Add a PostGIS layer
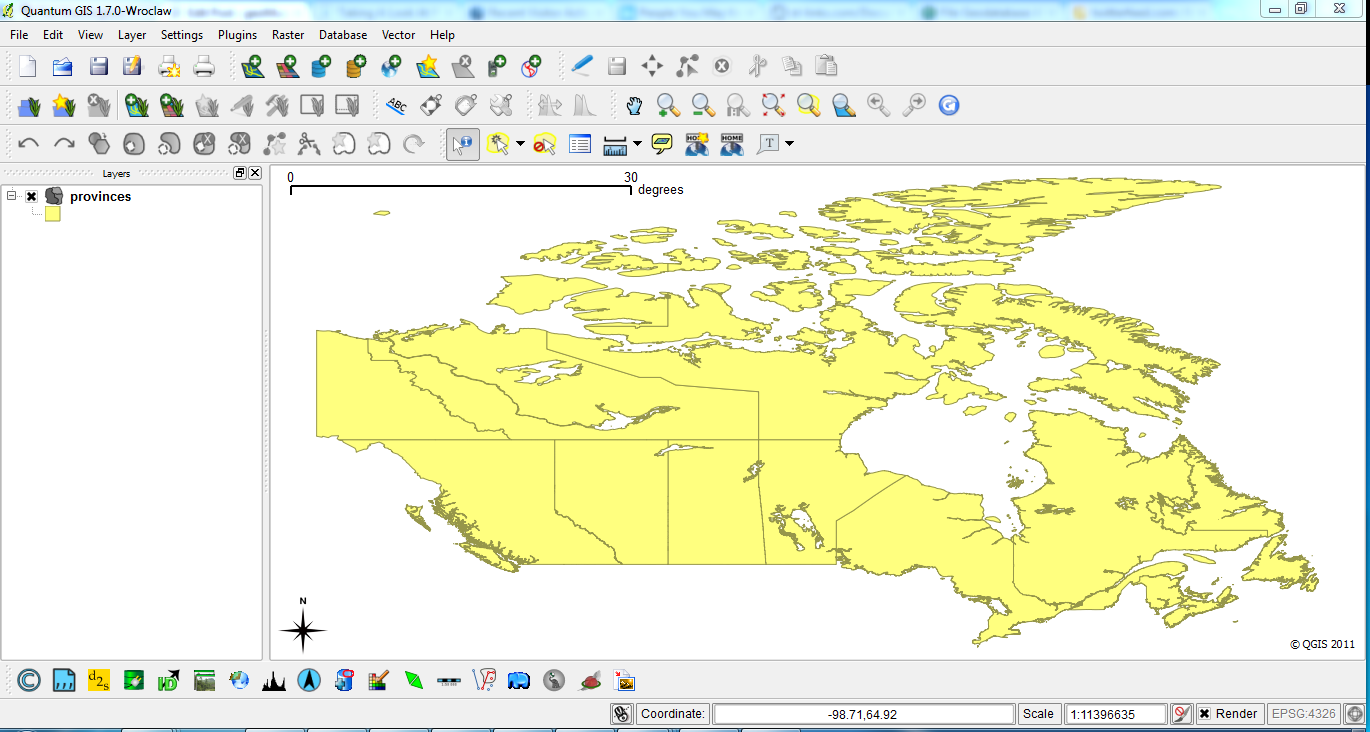The height and width of the screenshot is (732, 1370). (x=321, y=67)
